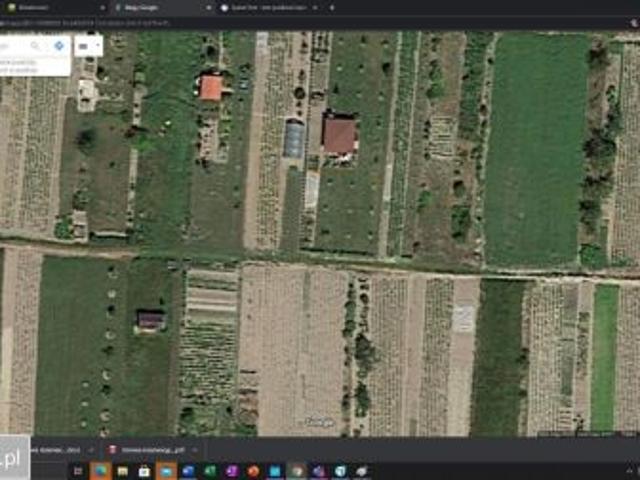Click the Google Maps search magnifier icon
Screen dimensions: 640x480
click(x=36, y=46)
